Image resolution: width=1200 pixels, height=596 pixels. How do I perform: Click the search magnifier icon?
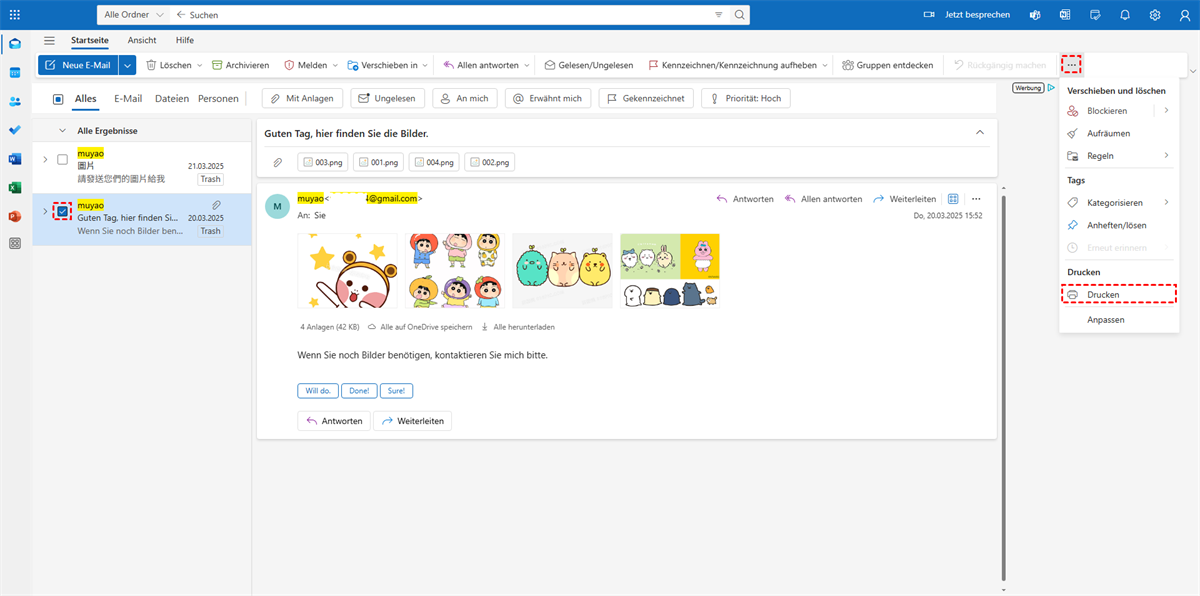[x=740, y=15]
